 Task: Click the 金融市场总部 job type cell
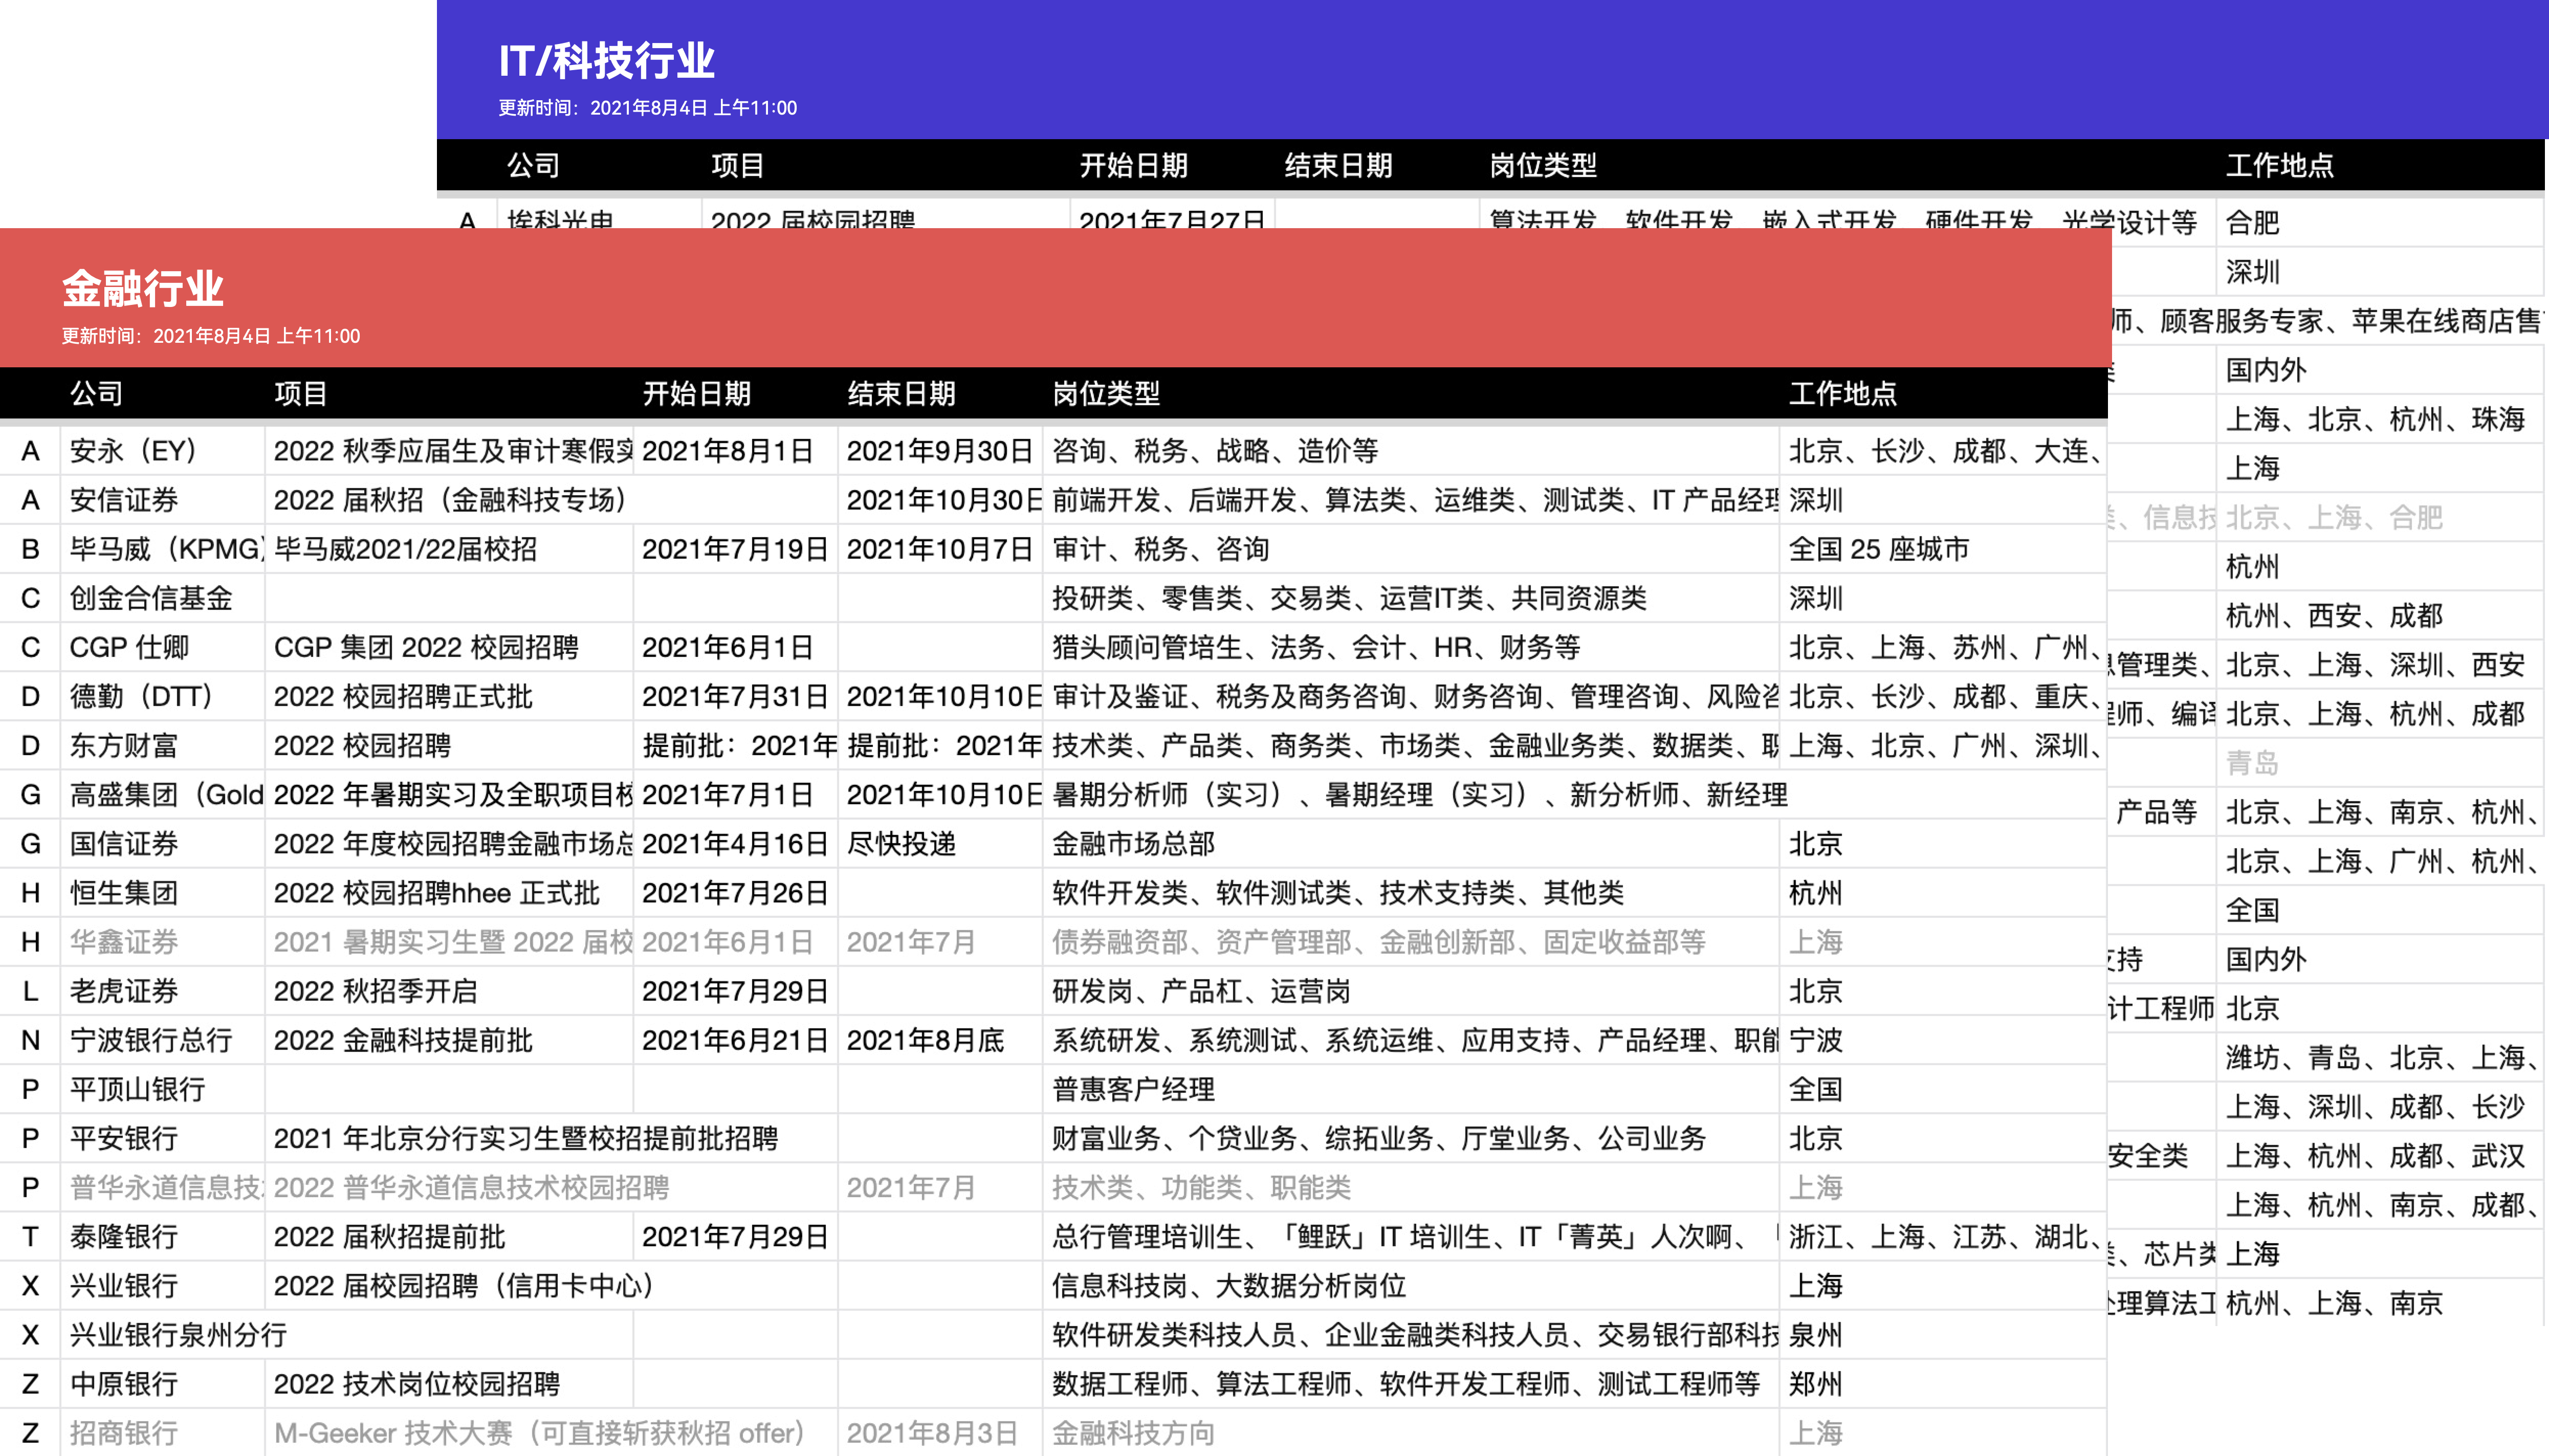point(1411,844)
